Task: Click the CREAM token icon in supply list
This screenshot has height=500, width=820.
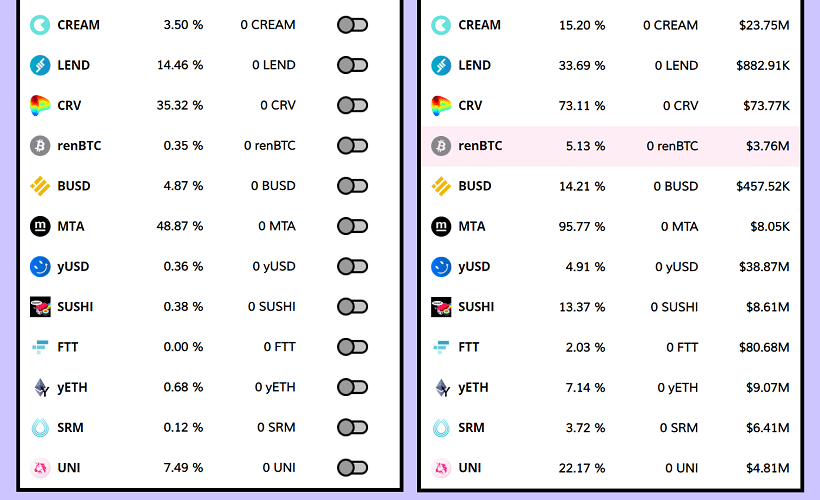Action: point(40,25)
